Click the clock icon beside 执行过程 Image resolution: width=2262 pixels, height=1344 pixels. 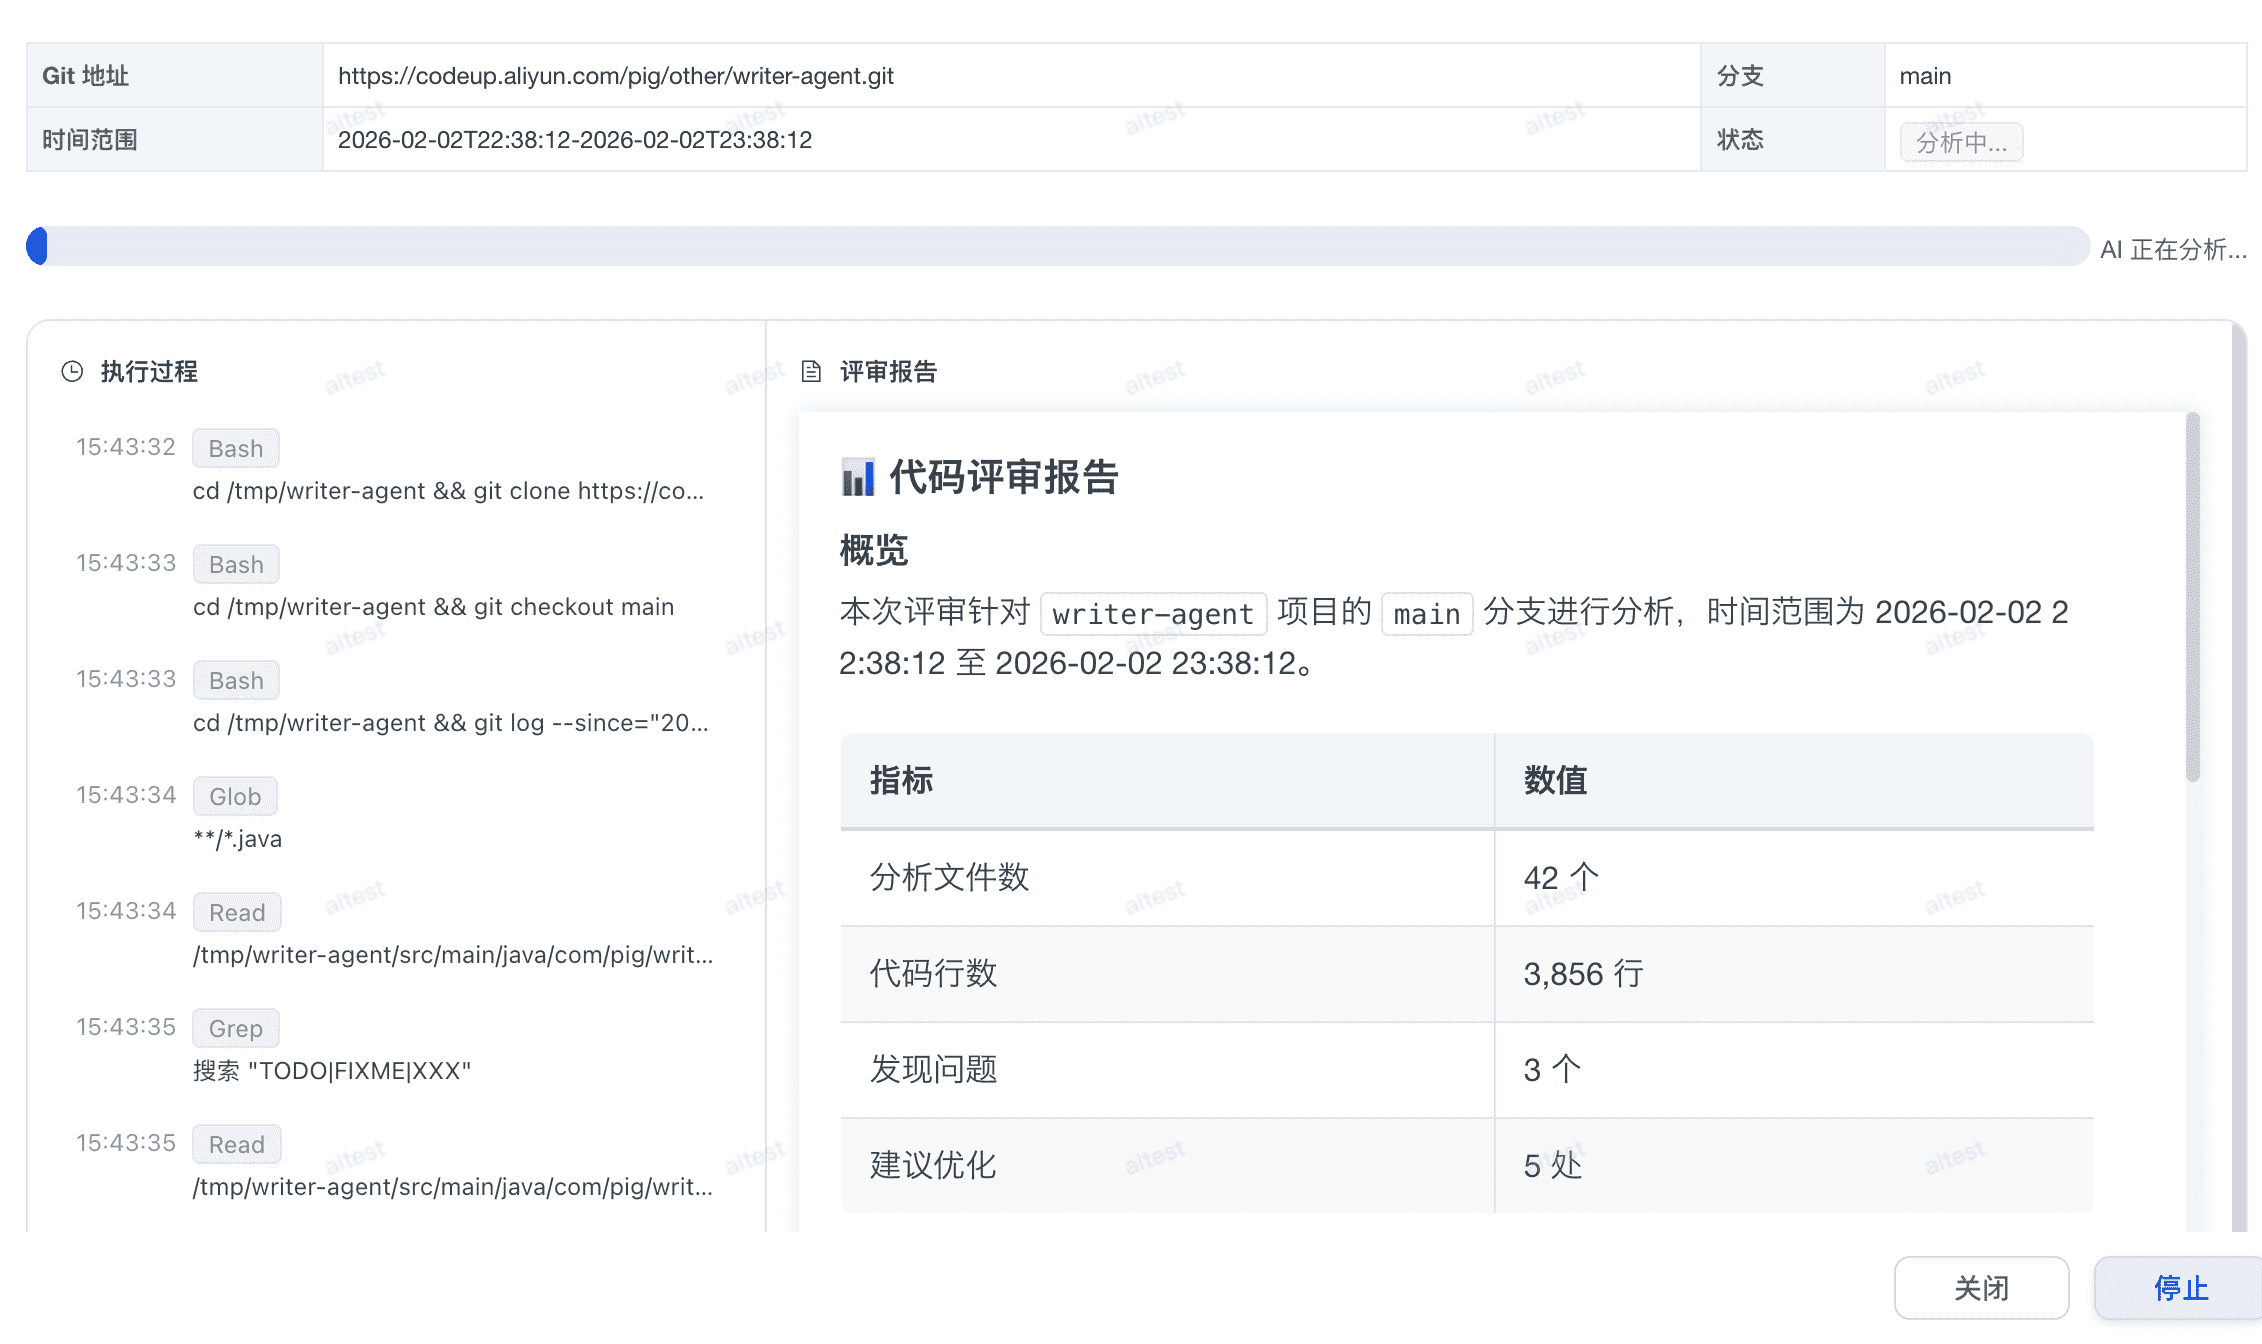click(x=72, y=372)
